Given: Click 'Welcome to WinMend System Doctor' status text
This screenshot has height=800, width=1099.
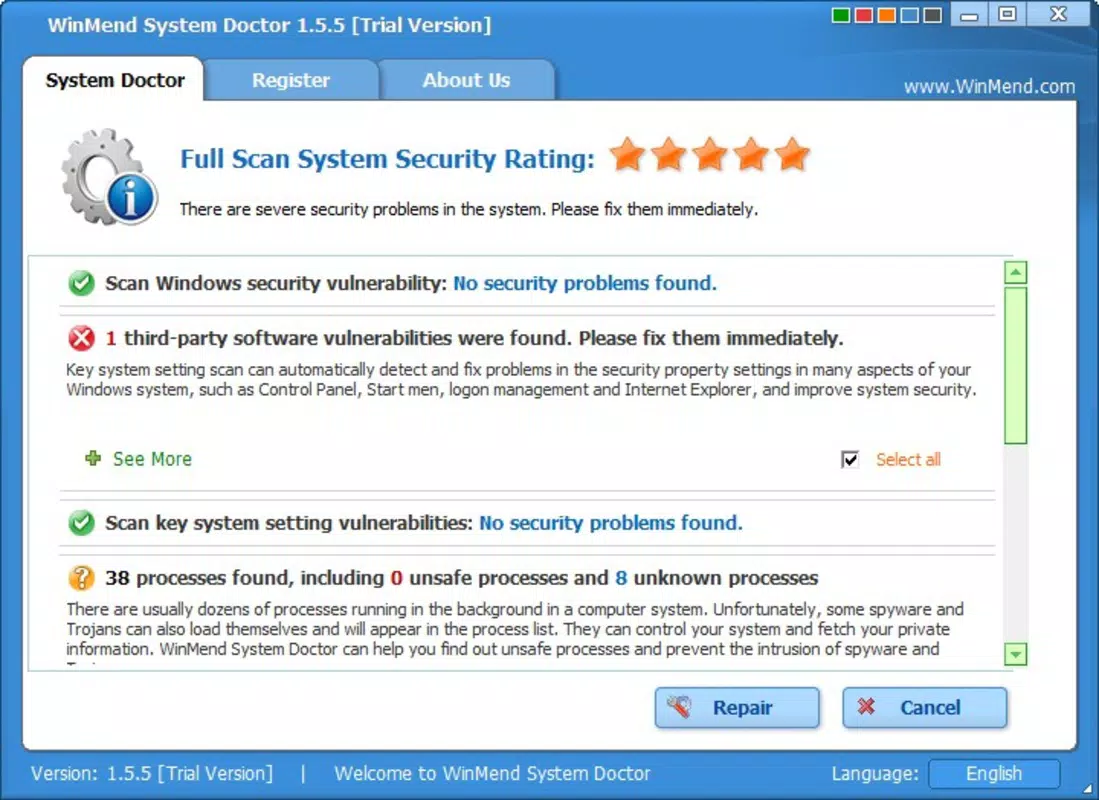Looking at the screenshot, I should pyautogui.click(x=492, y=773).
